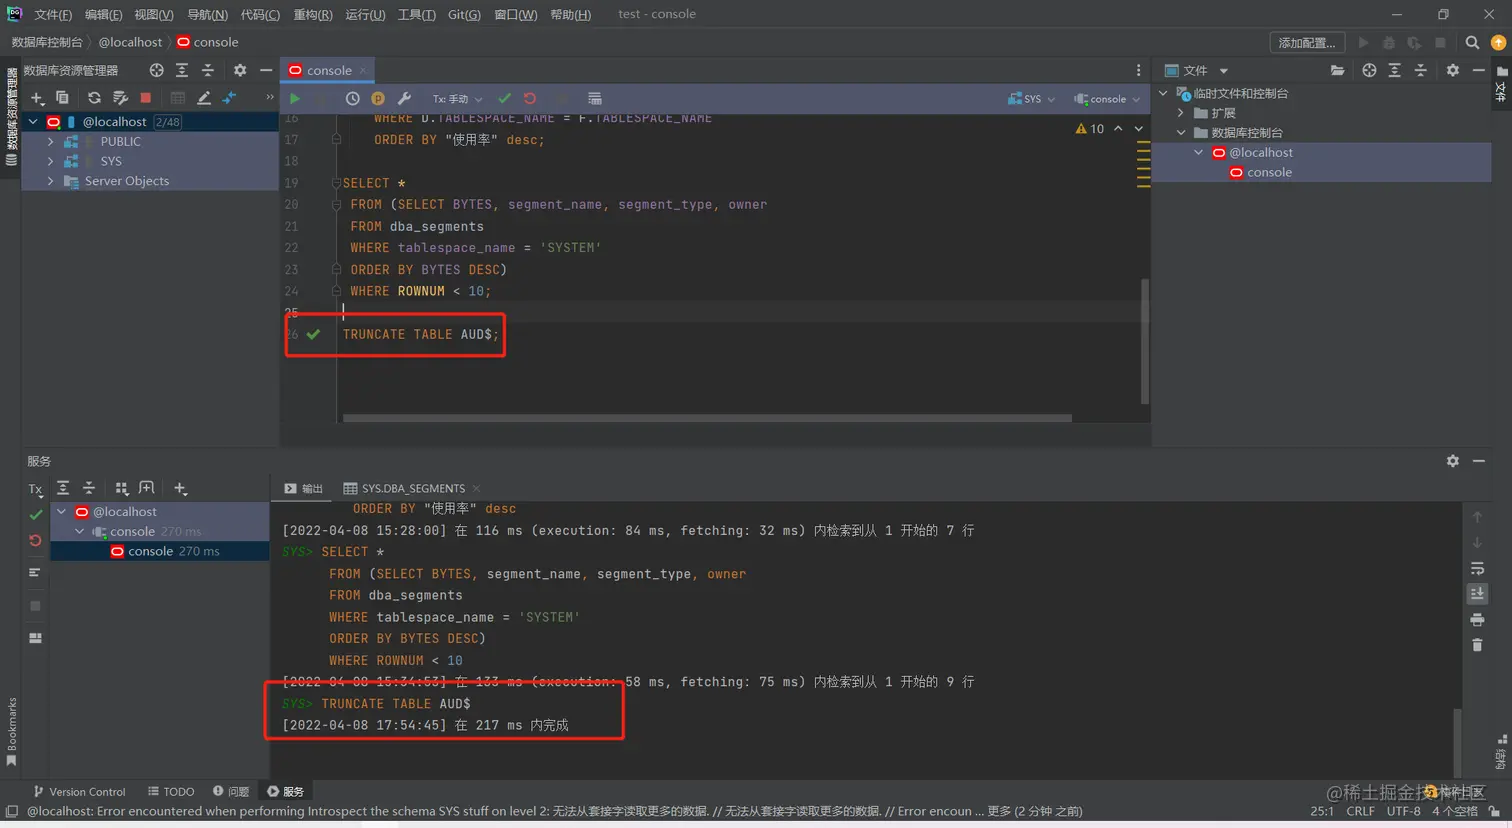Open the Git(G) menu
1512x828 pixels.
464,14
